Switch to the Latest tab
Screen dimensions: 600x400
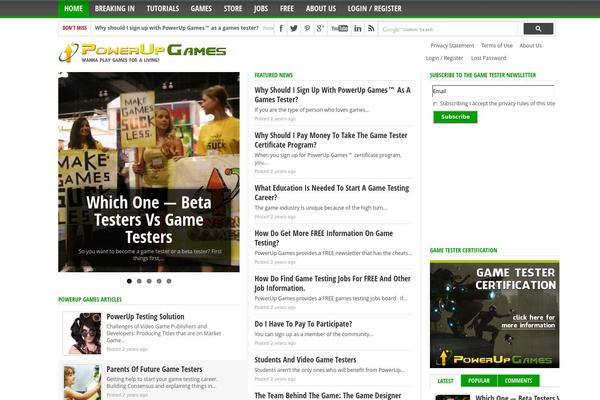[x=445, y=381]
